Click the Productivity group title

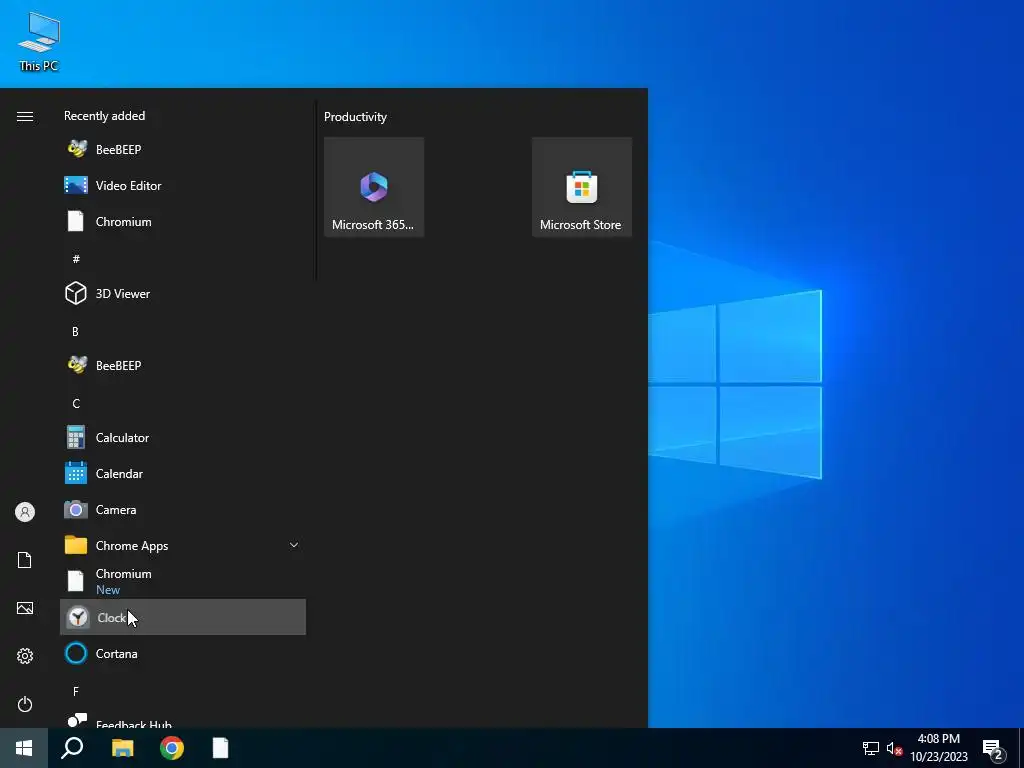(x=355, y=117)
